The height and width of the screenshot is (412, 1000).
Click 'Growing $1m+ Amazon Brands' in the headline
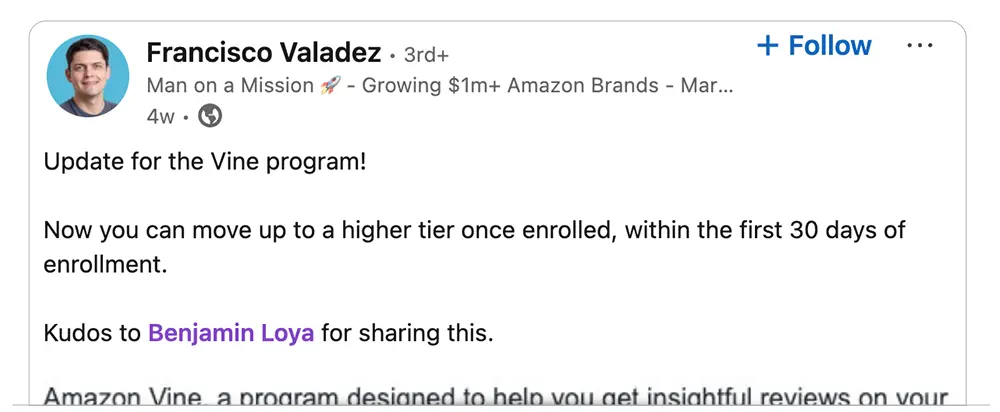coord(510,85)
